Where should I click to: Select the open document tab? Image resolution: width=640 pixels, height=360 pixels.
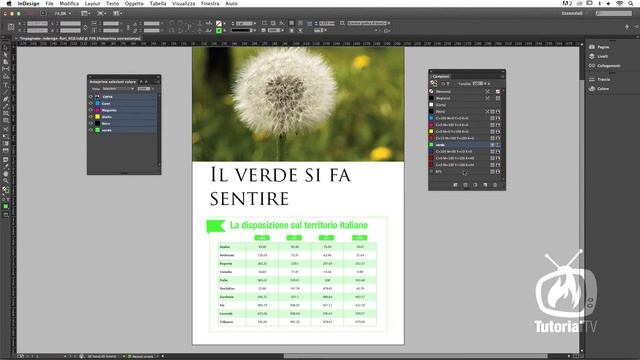point(80,38)
